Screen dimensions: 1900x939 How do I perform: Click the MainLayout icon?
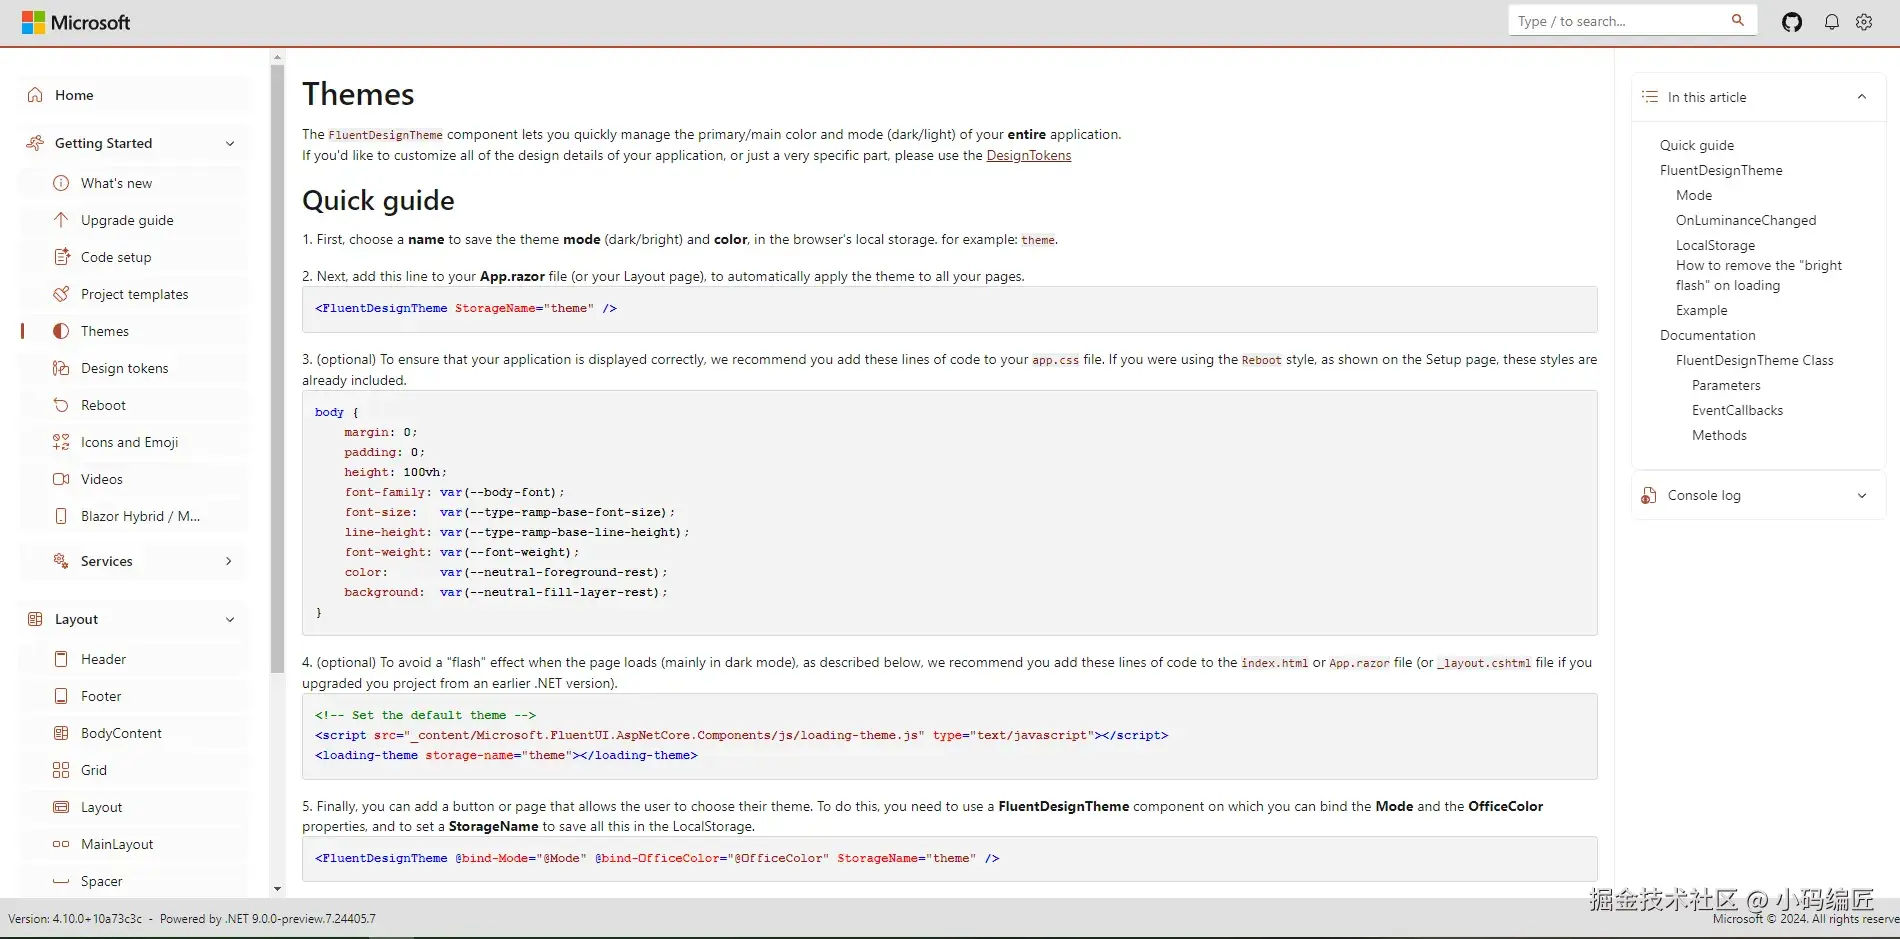tap(61, 844)
